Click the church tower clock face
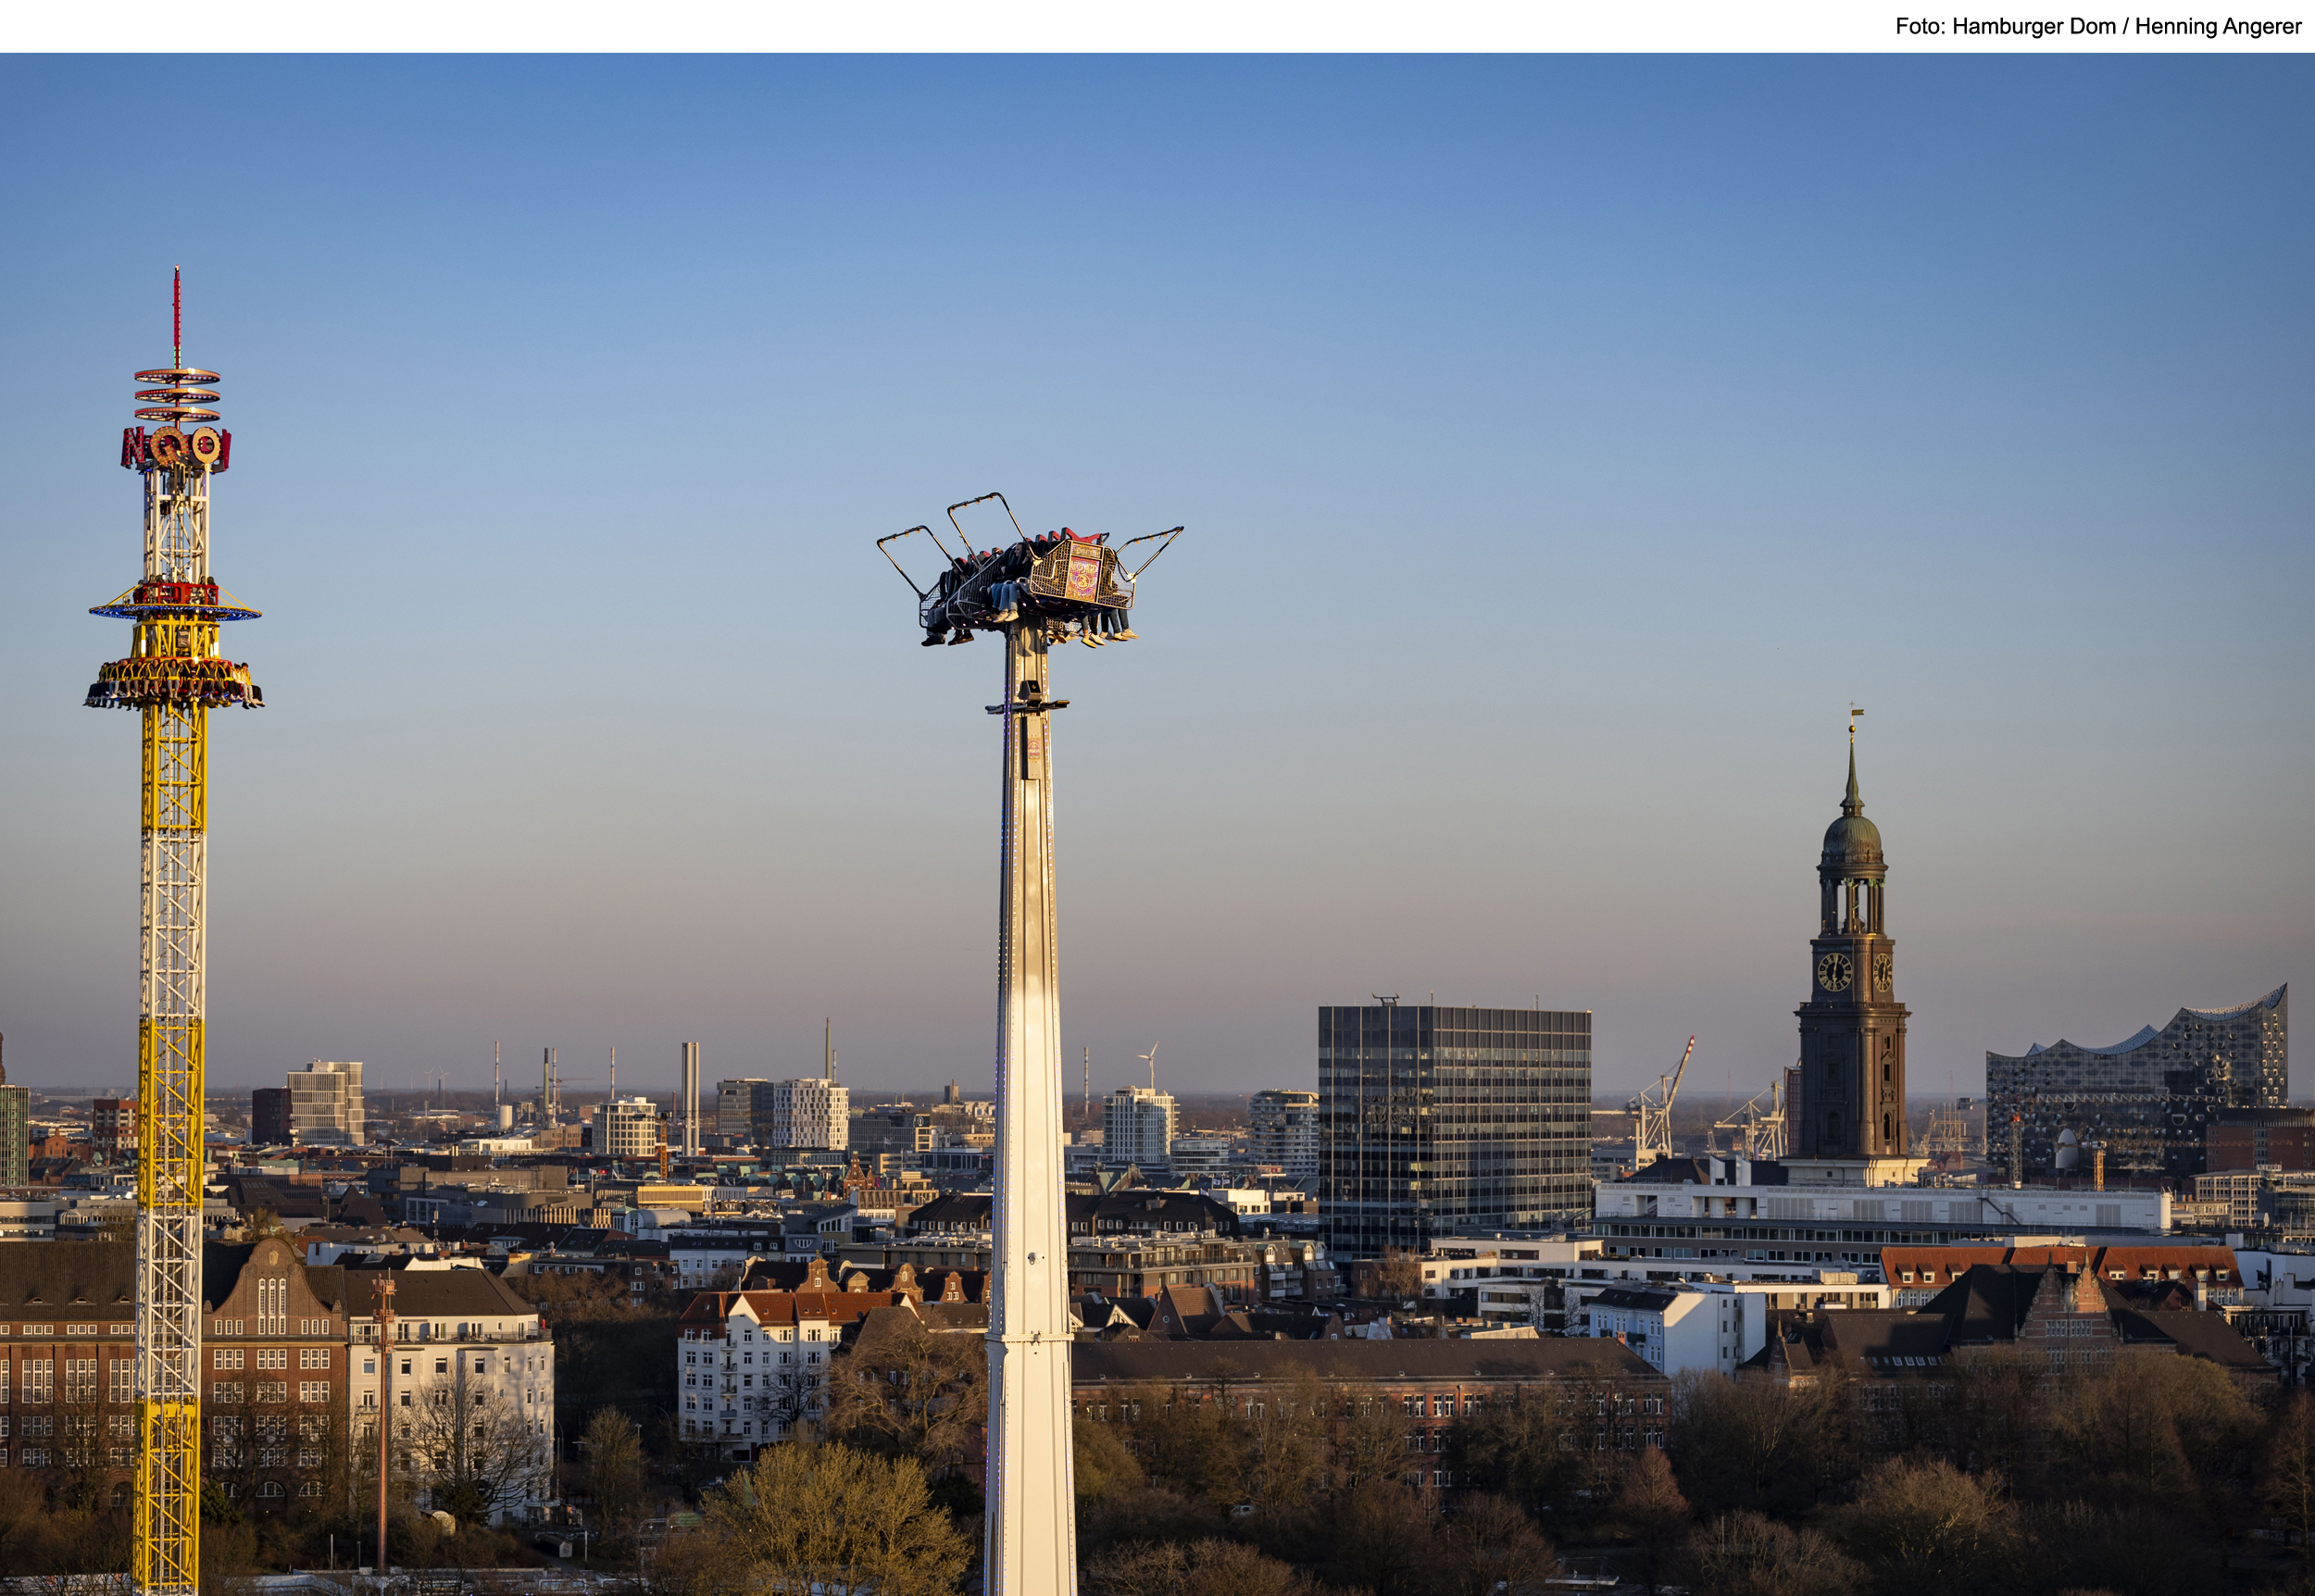Screen dimensions: 2315x1596 click(1834, 972)
